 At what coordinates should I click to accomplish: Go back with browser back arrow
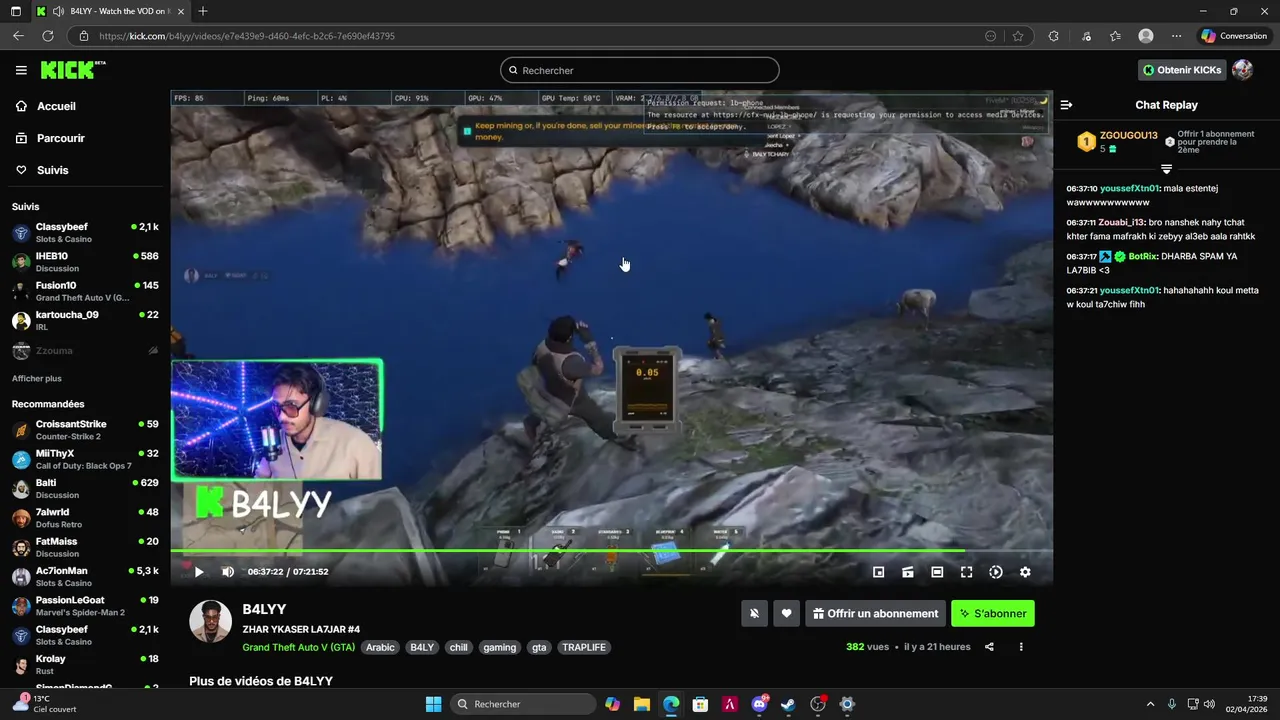tap(18, 36)
